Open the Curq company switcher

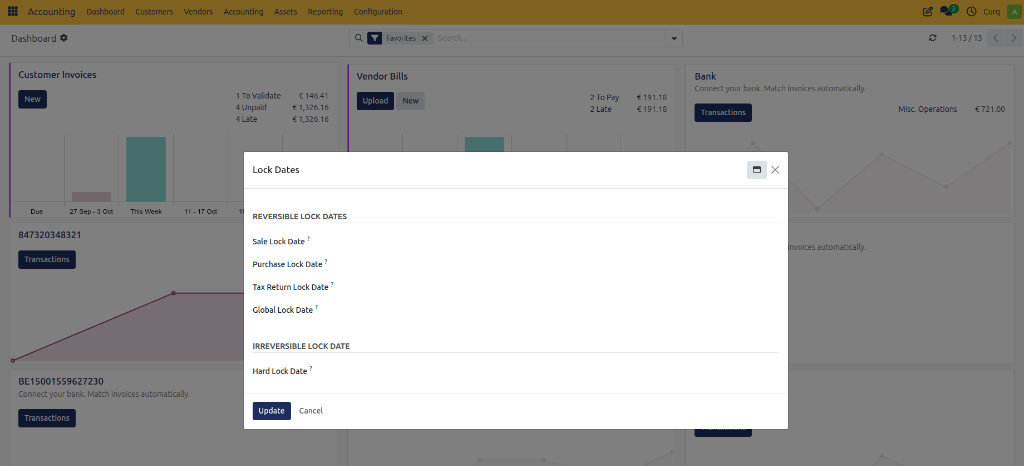pyautogui.click(x=991, y=12)
